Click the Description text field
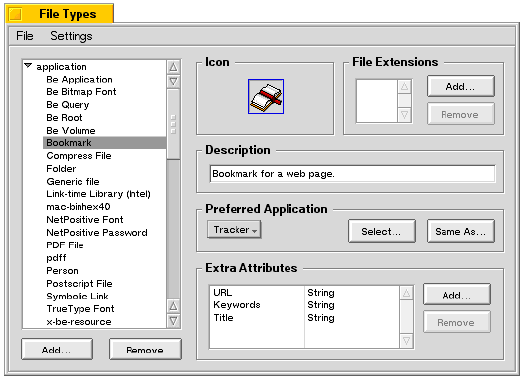 [x=352, y=174]
